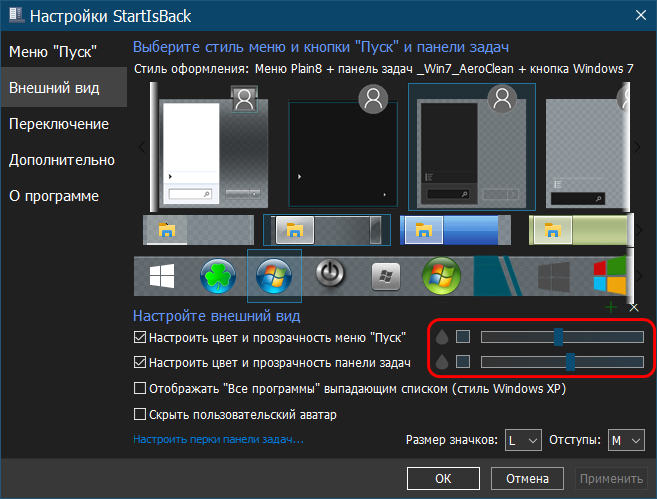Choose the green clover orb start button
The width and height of the screenshot is (657, 499).
coord(217,276)
